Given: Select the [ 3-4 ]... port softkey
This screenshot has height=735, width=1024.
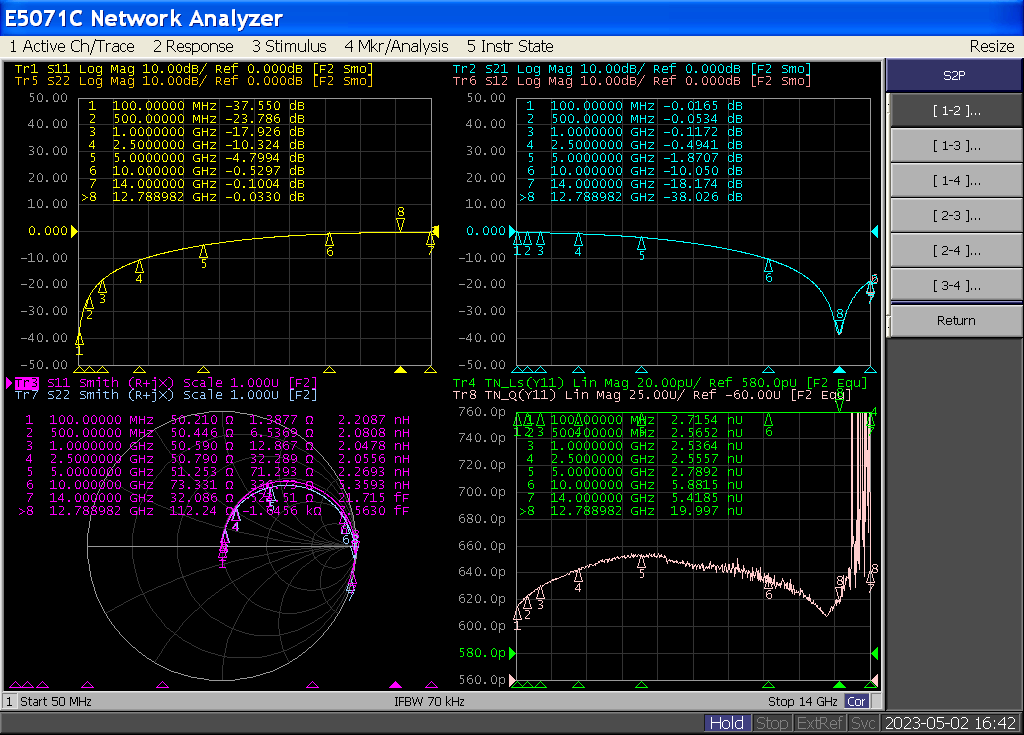Looking at the screenshot, I should (955, 286).
